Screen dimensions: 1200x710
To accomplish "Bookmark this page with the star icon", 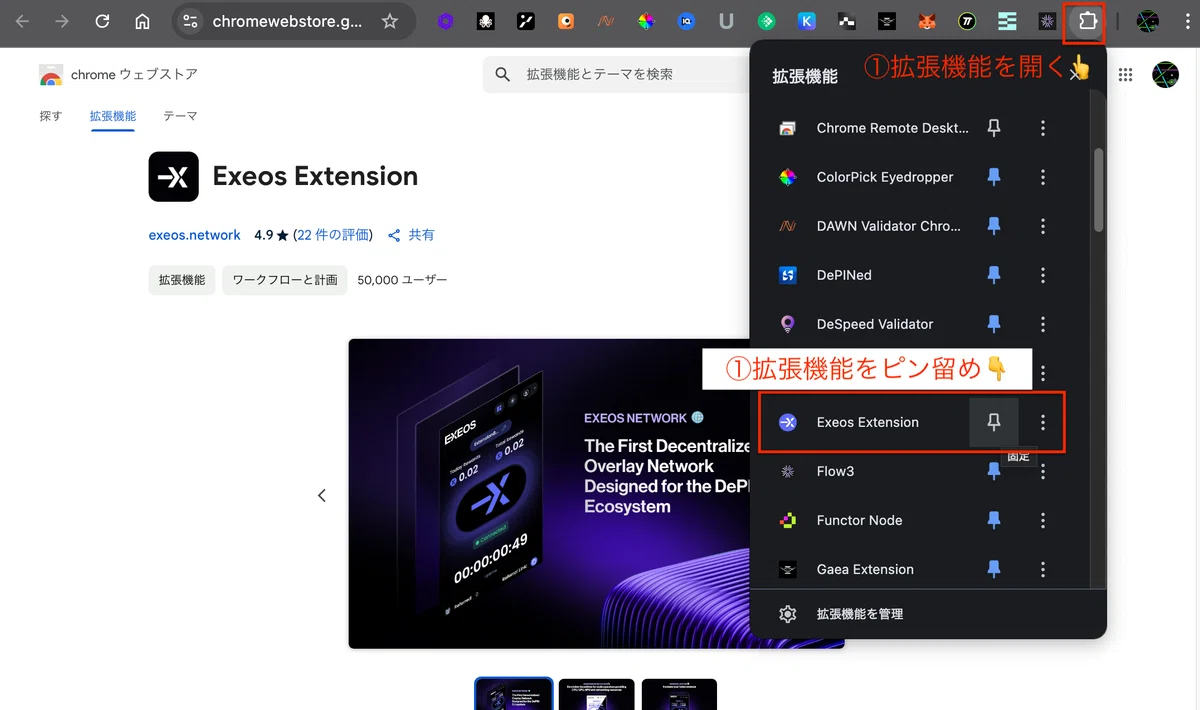I will point(390,21).
